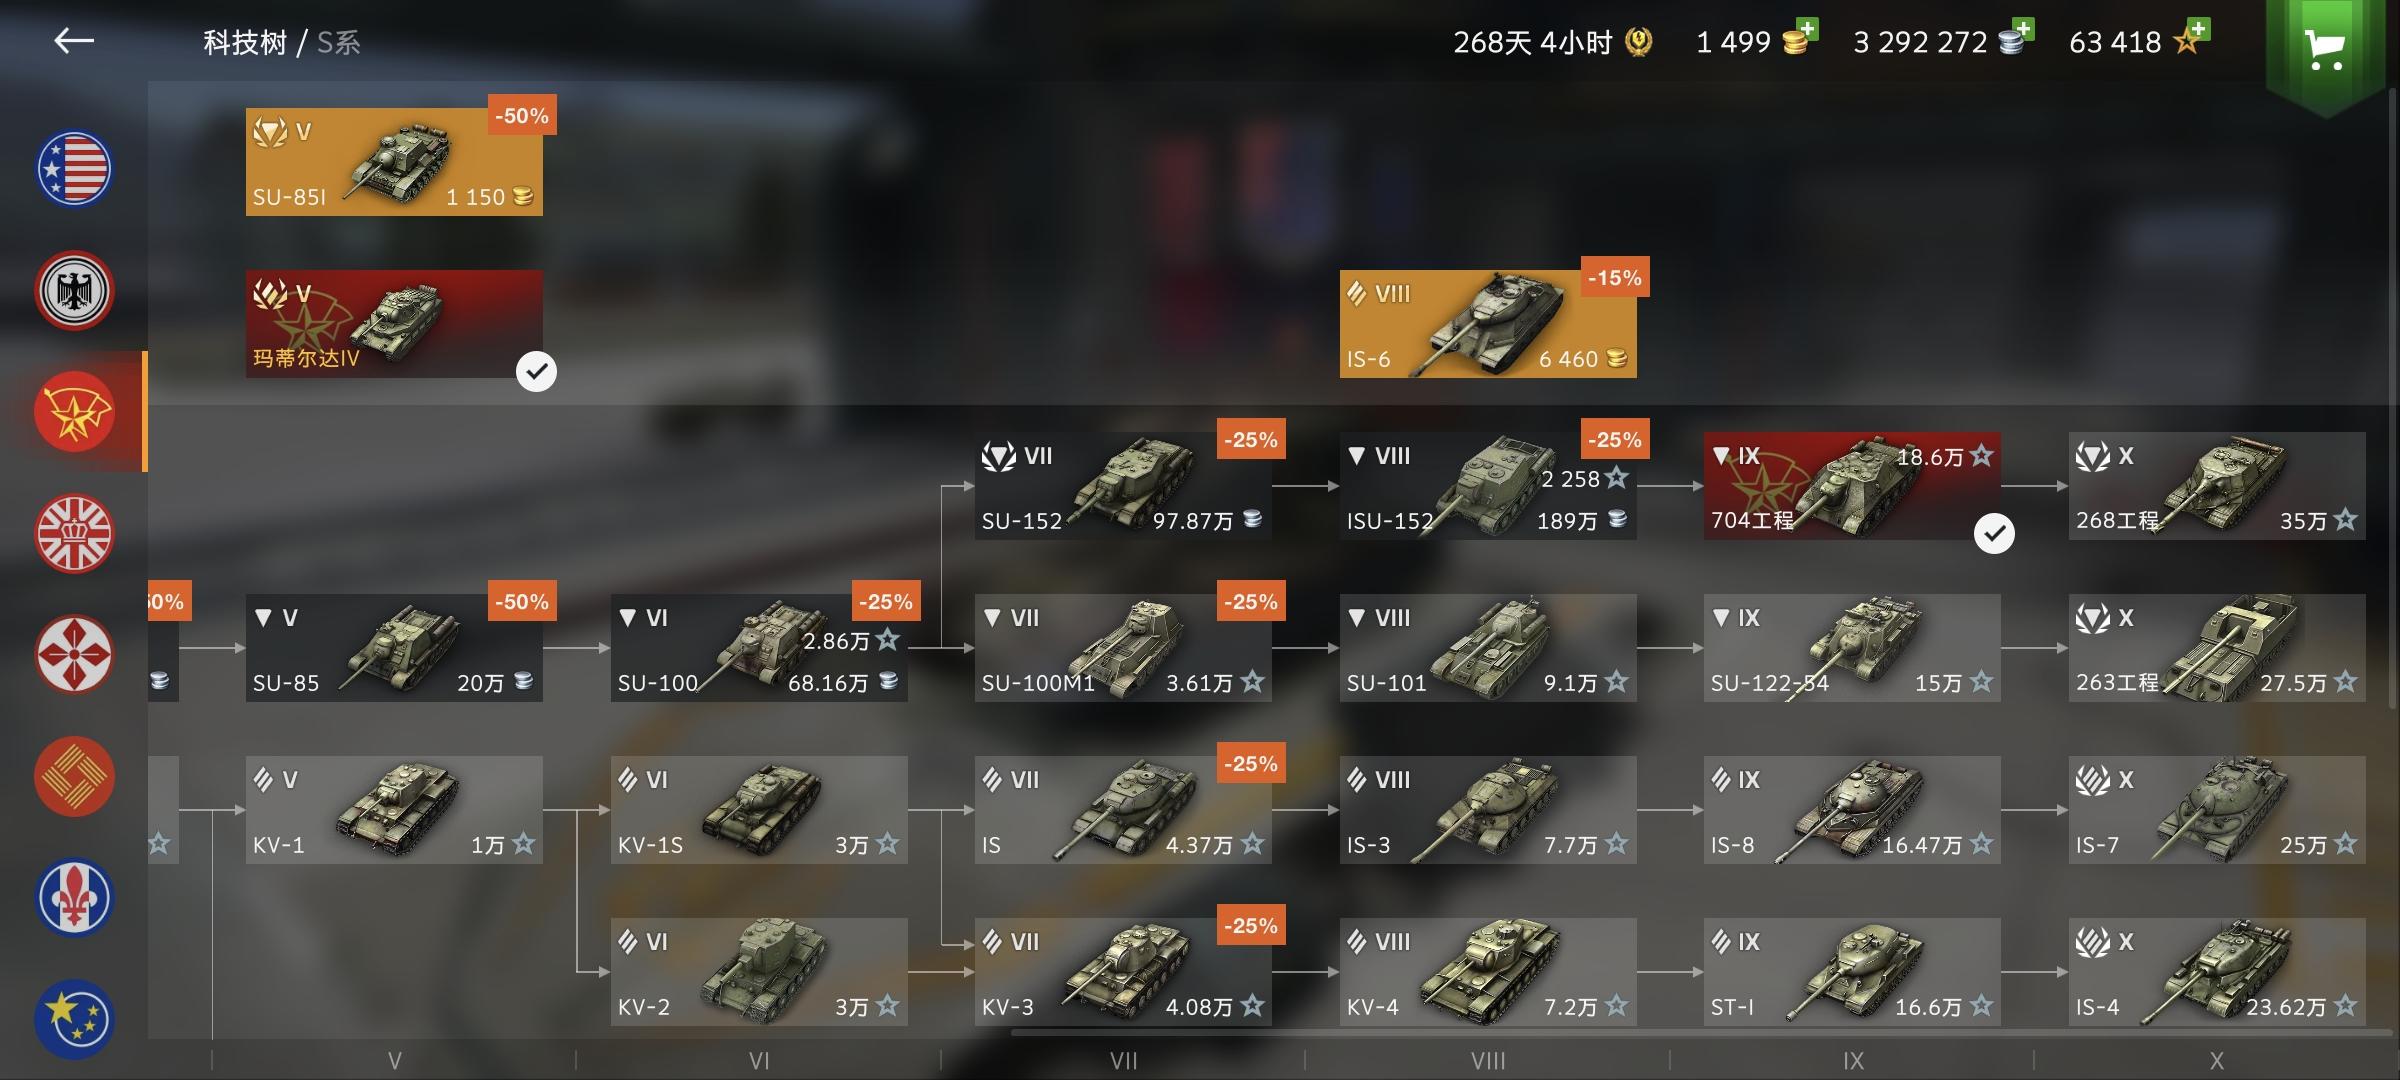
Task: Open the 科技树 breadcrumb label
Action: (x=245, y=43)
